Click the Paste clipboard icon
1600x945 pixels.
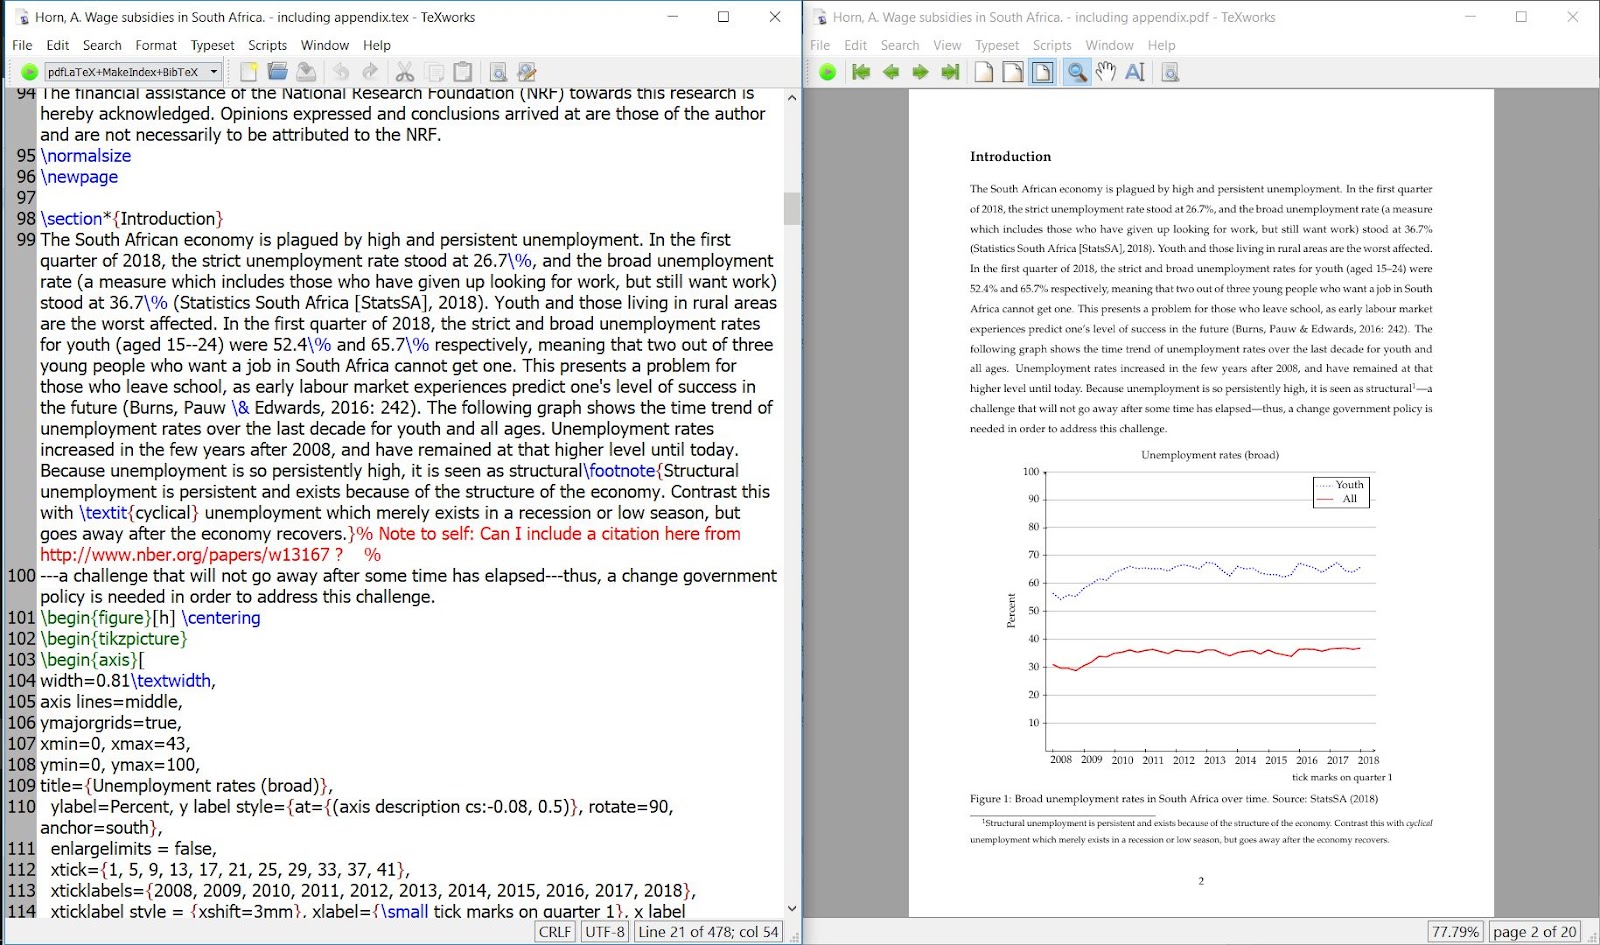463,72
